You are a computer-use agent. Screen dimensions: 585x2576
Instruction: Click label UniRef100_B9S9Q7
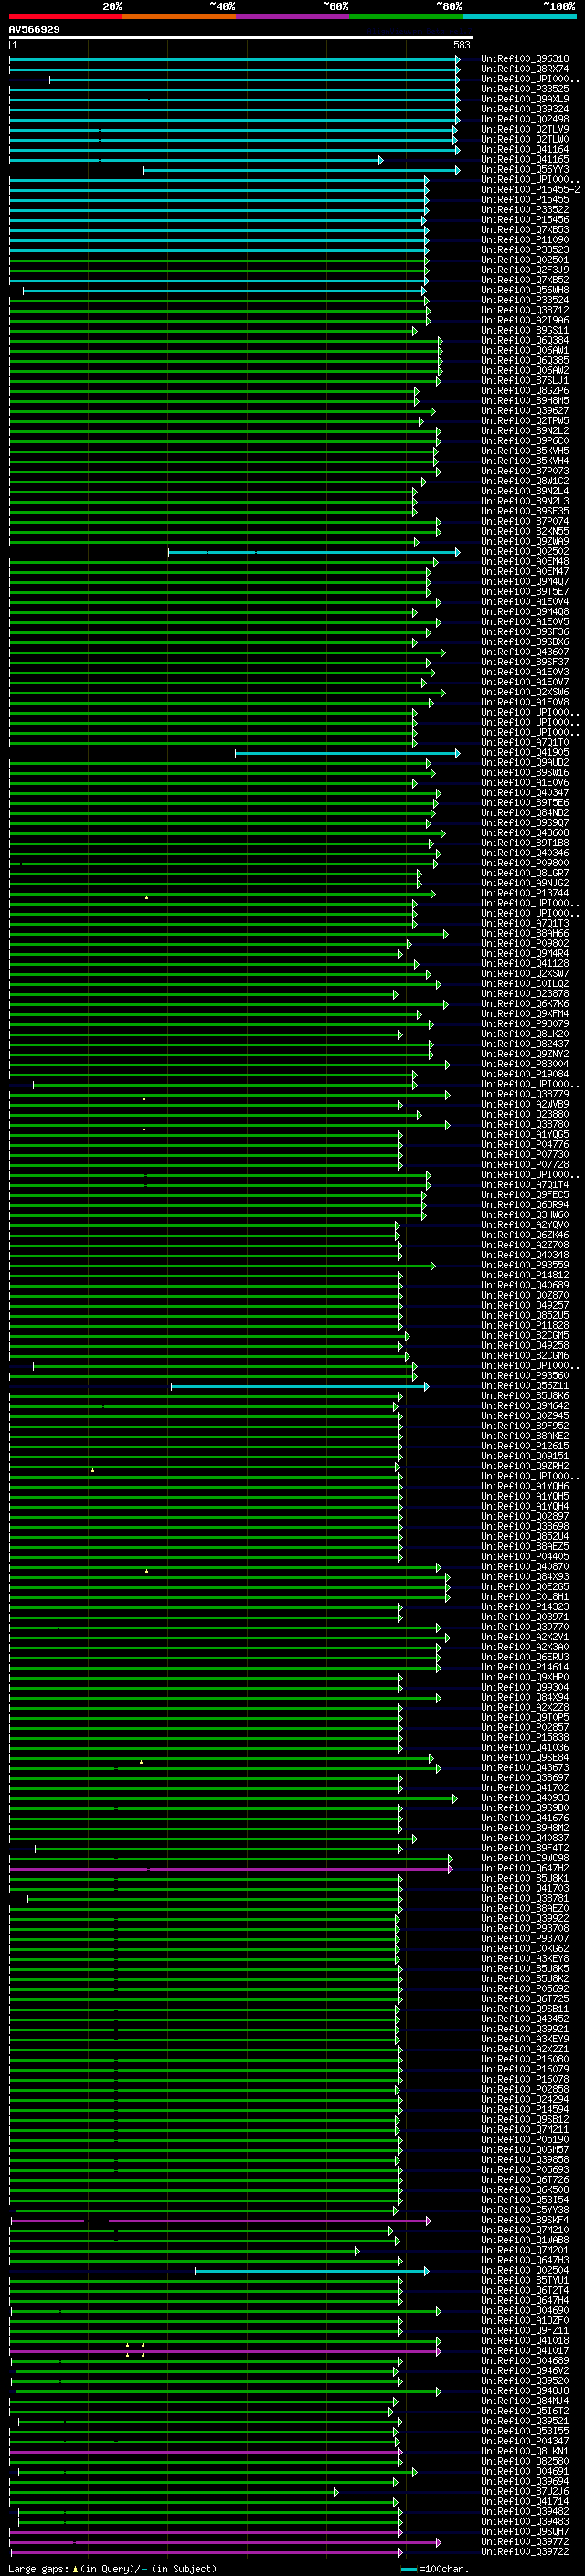525,823
